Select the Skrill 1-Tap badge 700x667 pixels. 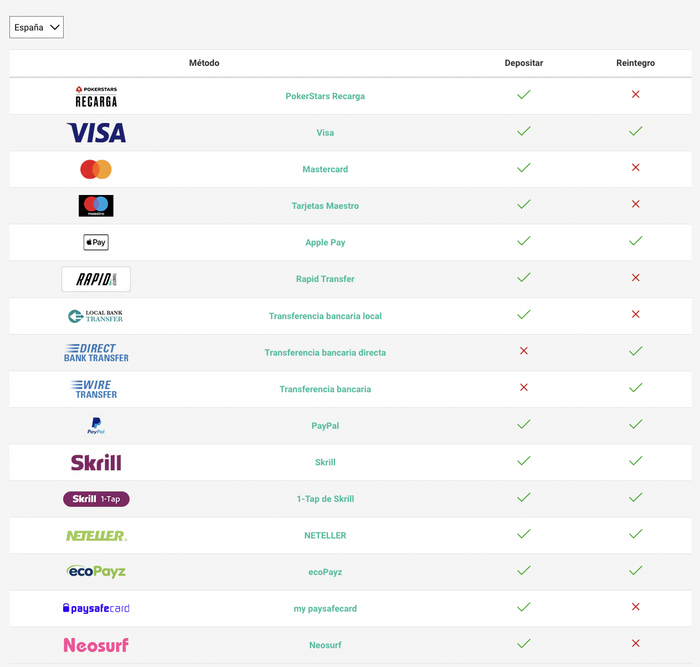click(x=96, y=499)
